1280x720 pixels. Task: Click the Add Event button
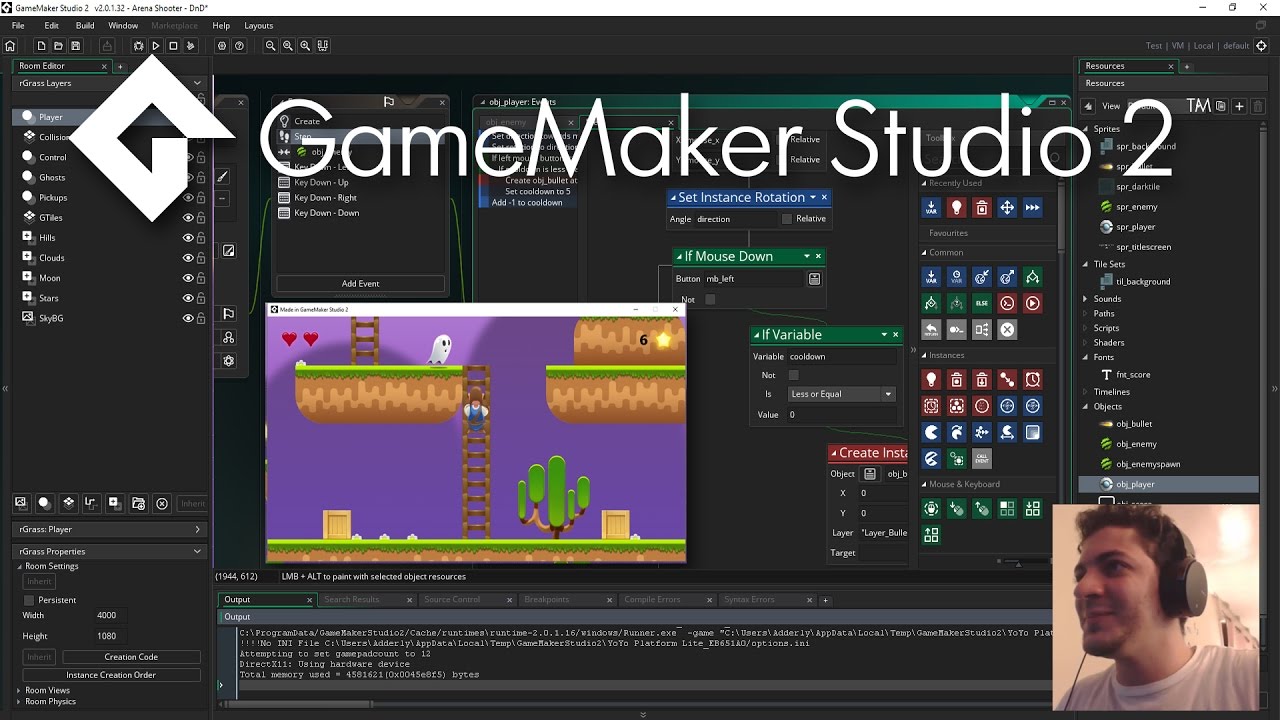(x=361, y=283)
